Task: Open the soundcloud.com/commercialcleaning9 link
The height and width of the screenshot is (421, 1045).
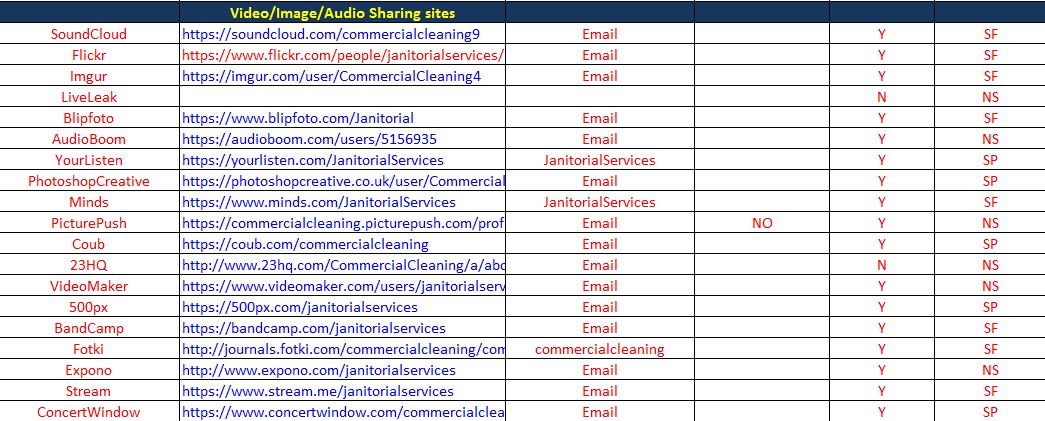Action: point(331,34)
